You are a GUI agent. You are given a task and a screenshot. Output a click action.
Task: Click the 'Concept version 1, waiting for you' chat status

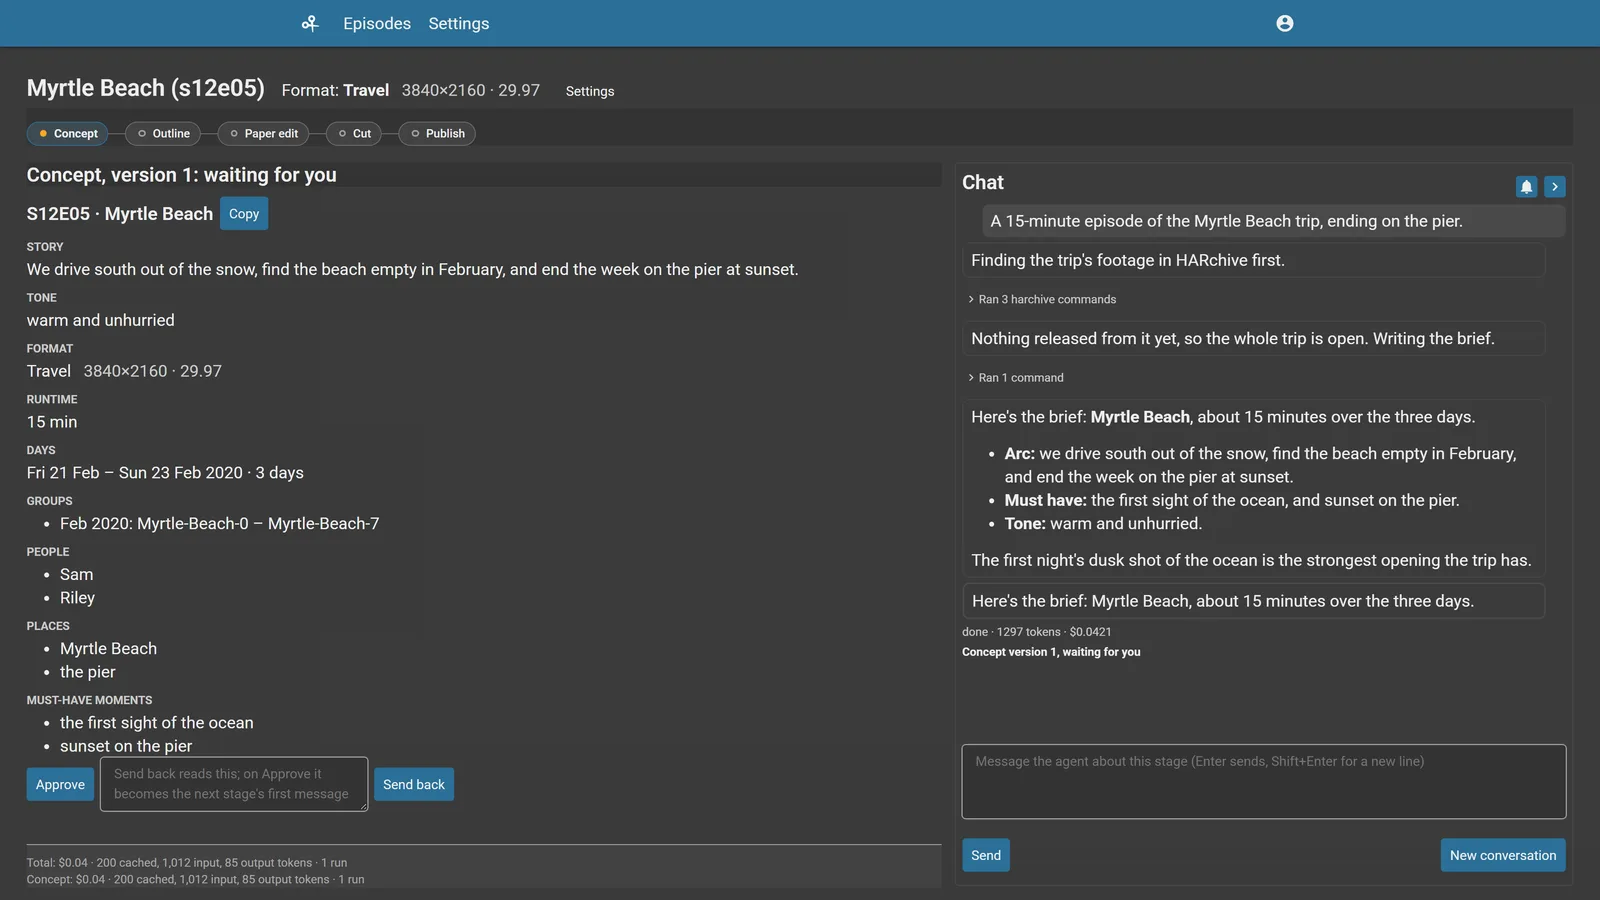click(1051, 652)
